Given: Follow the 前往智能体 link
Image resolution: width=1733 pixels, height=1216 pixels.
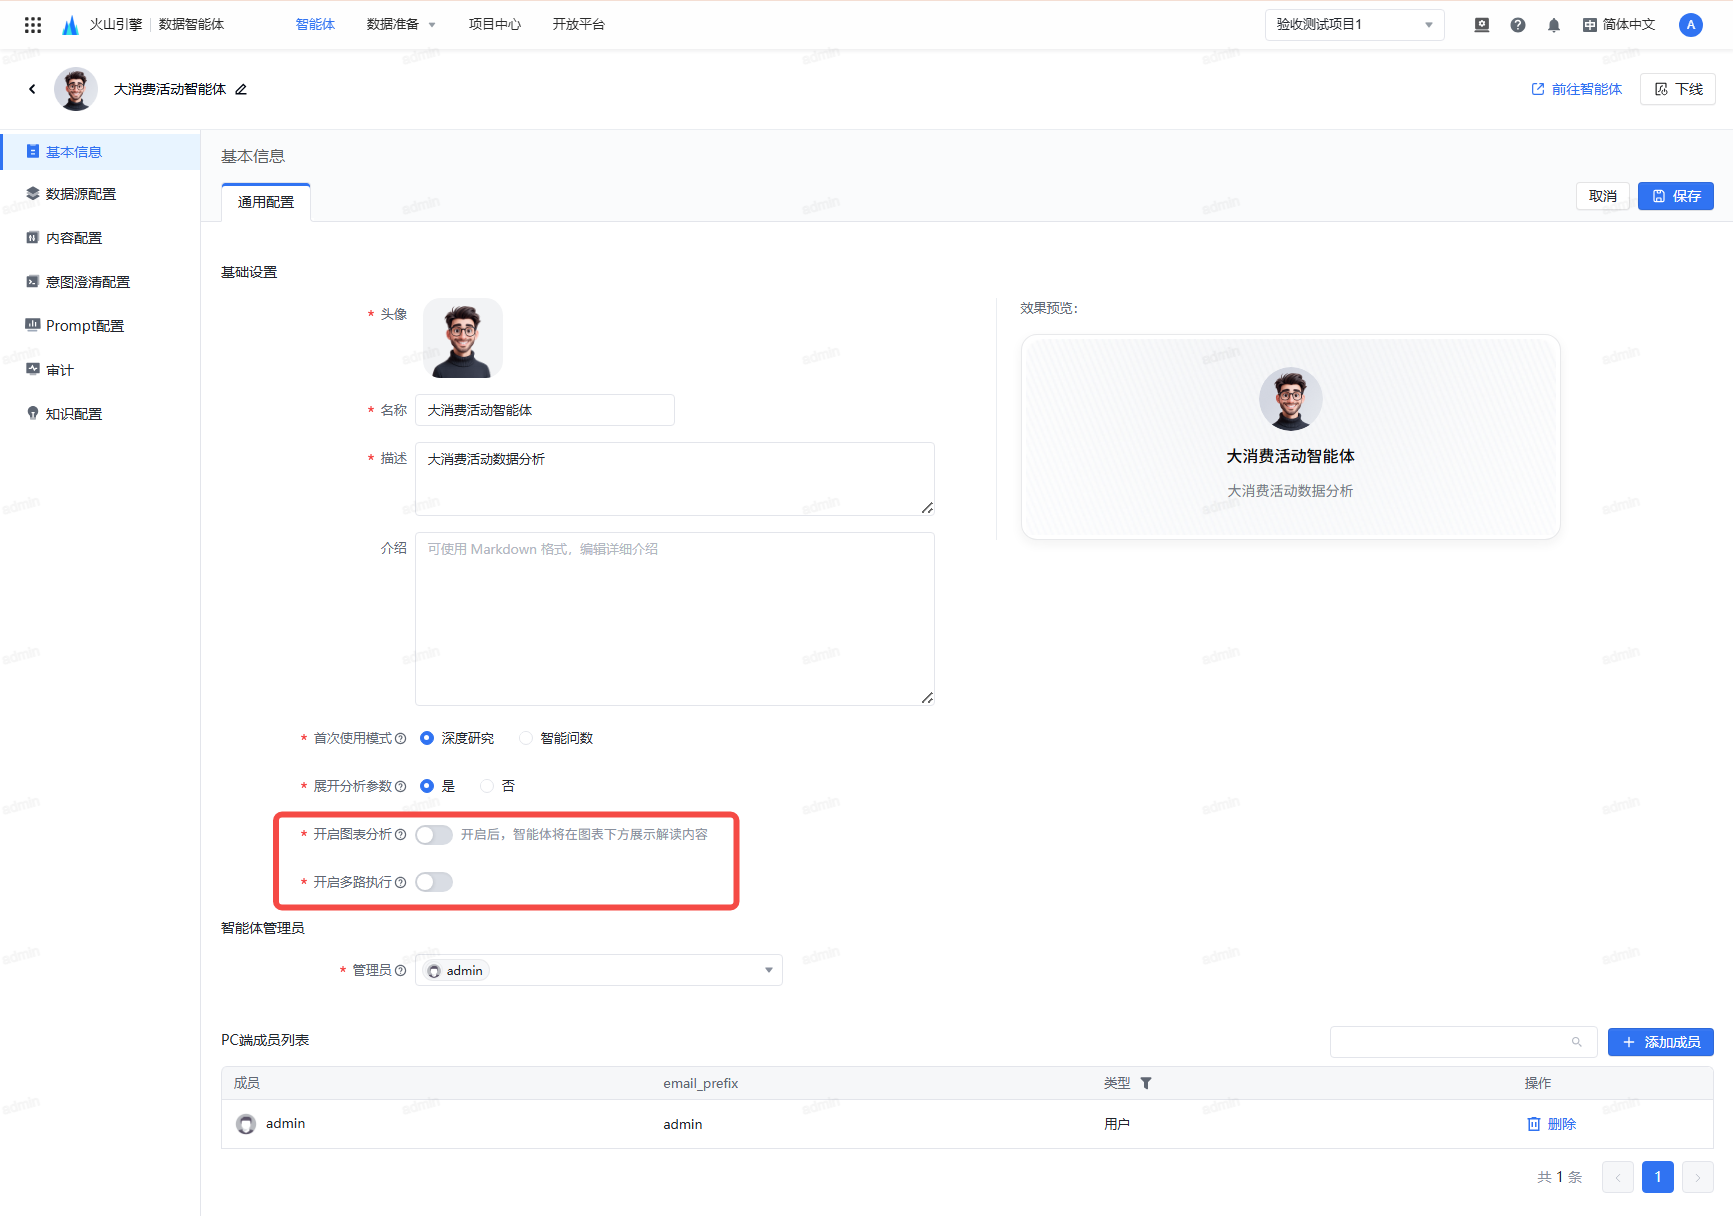Looking at the screenshot, I should click(1576, 89).
